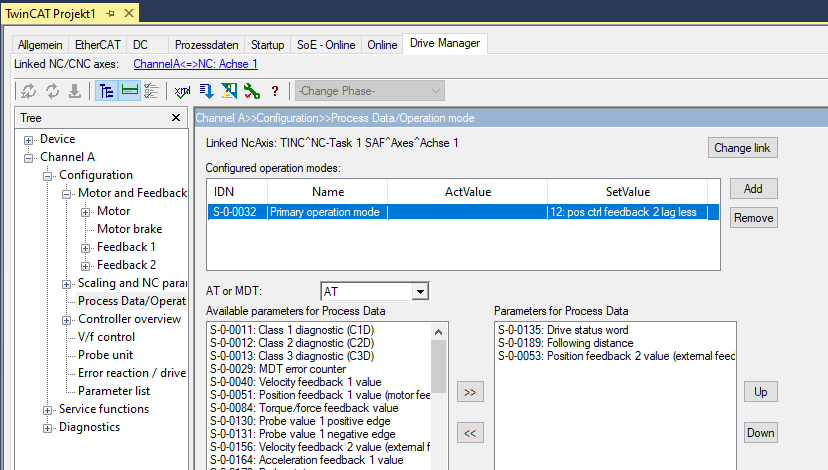Toggle the tree view toolbar icon
This screenshot has height=470, width=828.
(x=106, y=91)
